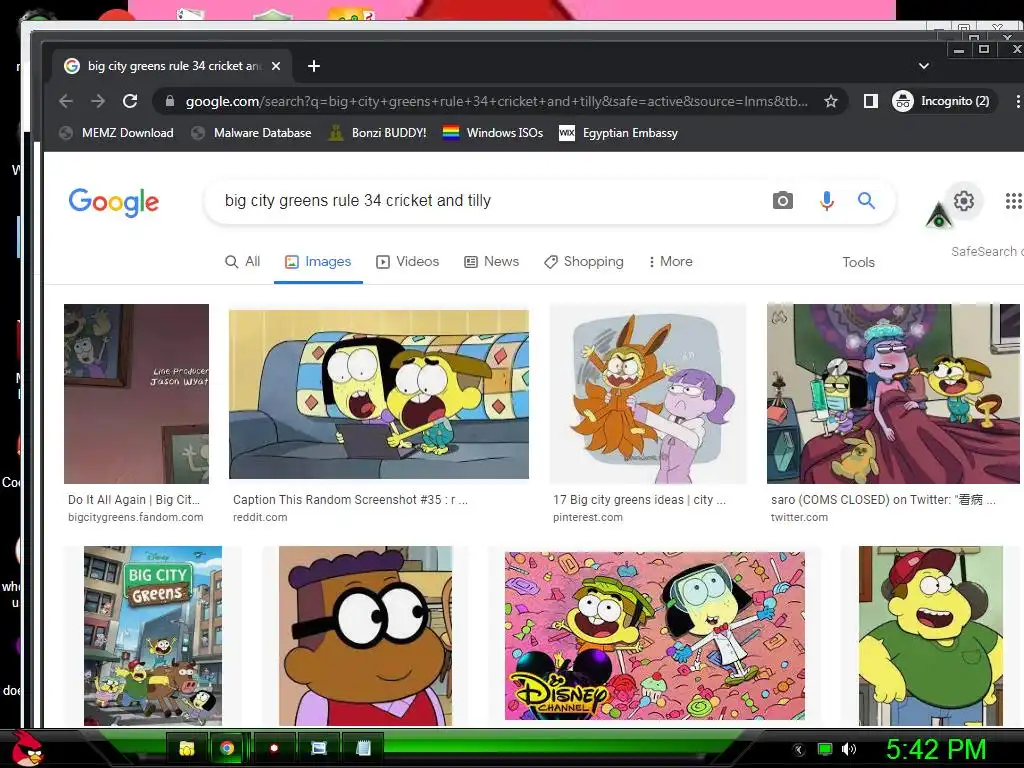Image resolution: width=1024 pixels, height=768 pixels.
Task: Open the side panel icon in toolbar
Action: pyautogui.click(x=871, y=101)
